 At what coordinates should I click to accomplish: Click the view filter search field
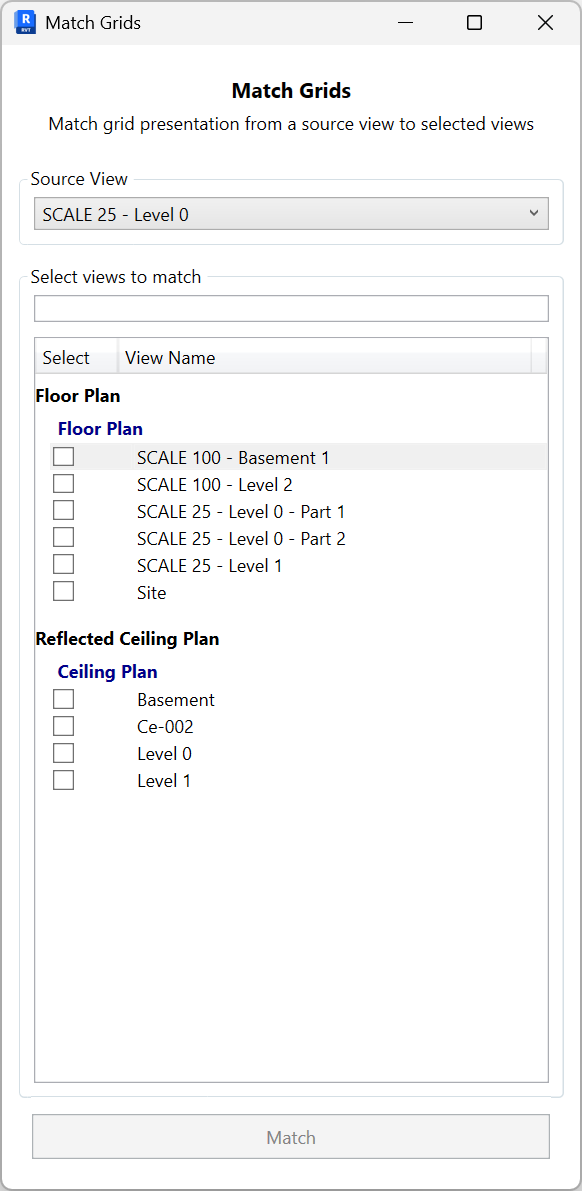pos(291,308)
